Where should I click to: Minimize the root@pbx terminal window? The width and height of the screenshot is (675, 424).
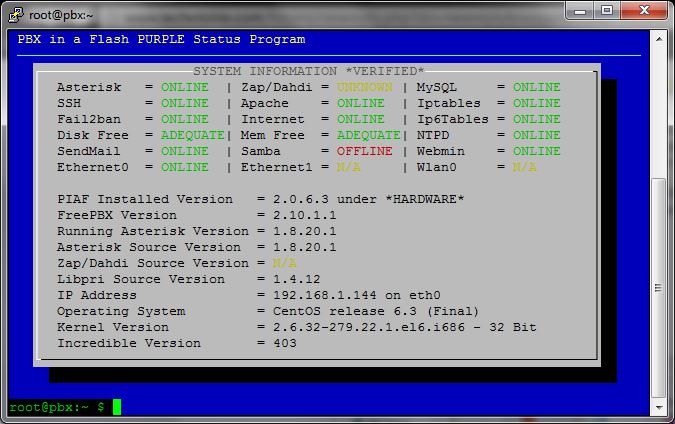[x=580, y=11]
